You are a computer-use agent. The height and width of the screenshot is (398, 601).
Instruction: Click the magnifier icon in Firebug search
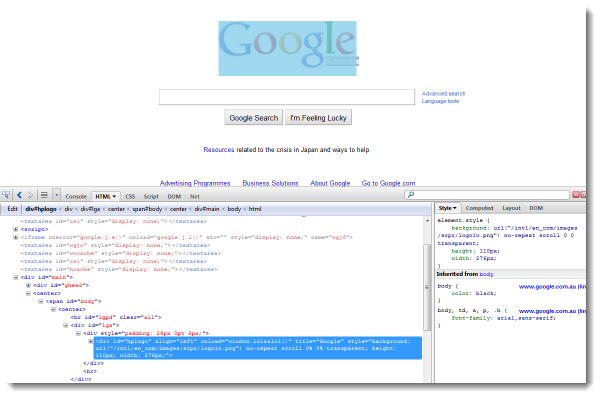click(411, 195)
